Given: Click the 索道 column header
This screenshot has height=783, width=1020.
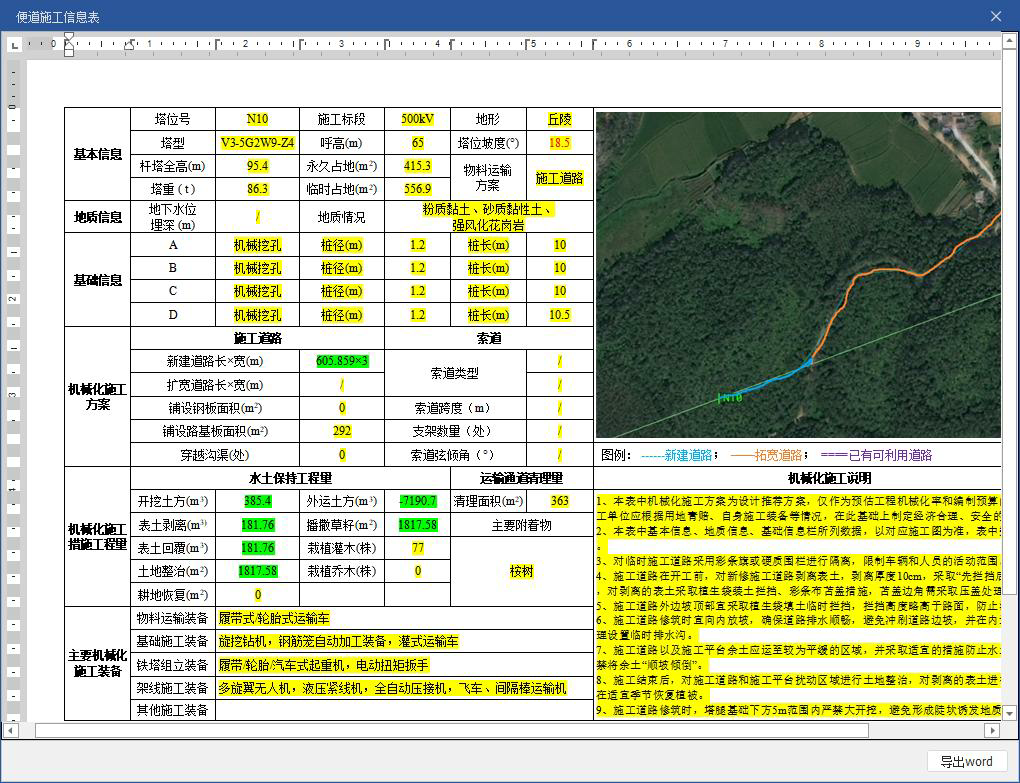Looking at the screenshot, I should (489, 338).
